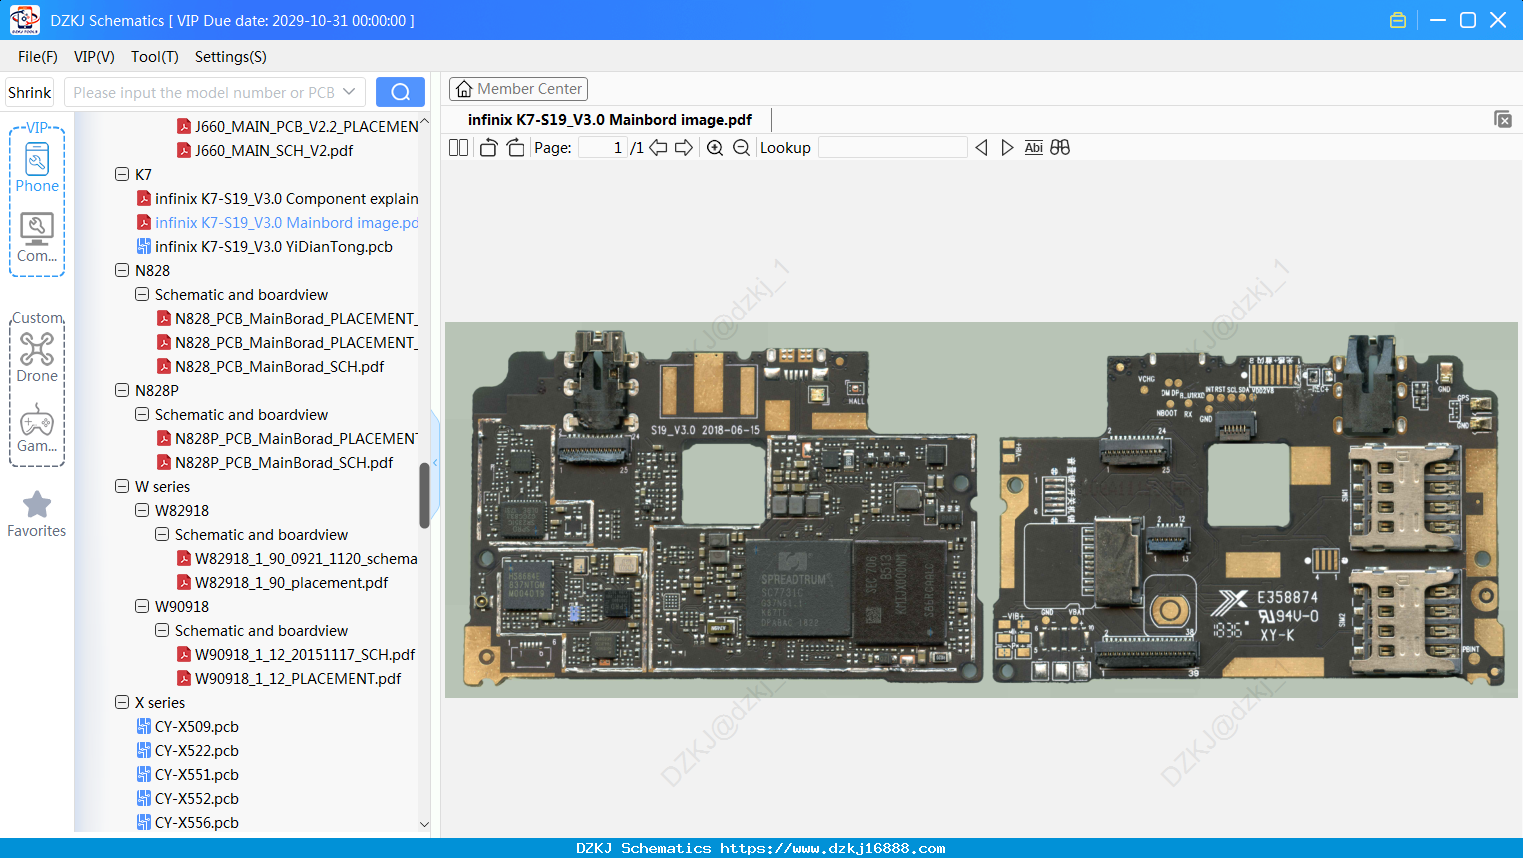
Task: Open the VIP(V) menu
Action: [x=94, y=57]
